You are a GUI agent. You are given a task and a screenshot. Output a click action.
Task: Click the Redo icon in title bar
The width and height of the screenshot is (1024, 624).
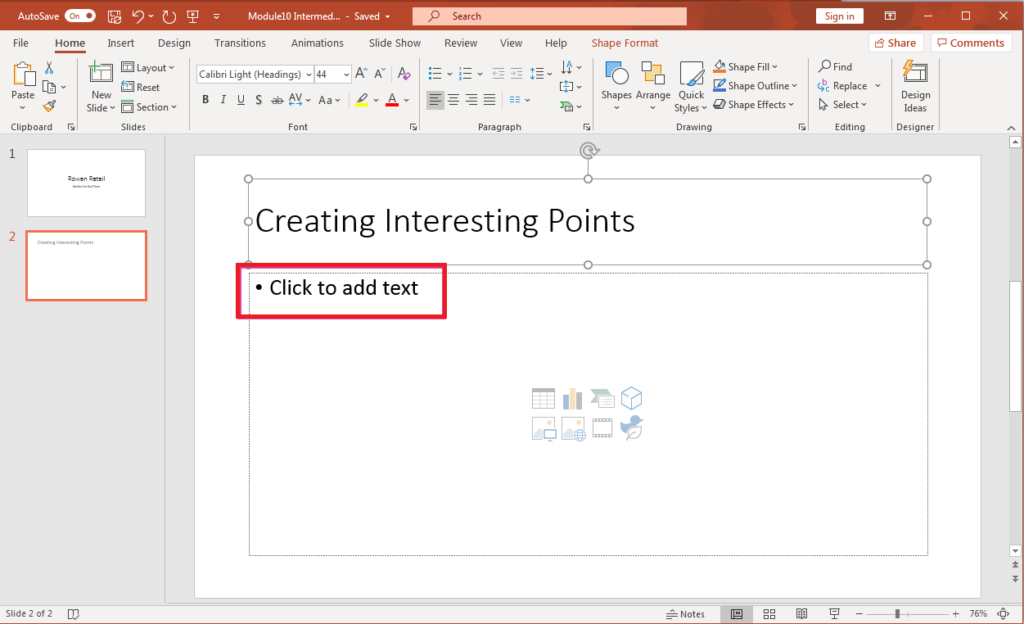(x=169, y=16)
